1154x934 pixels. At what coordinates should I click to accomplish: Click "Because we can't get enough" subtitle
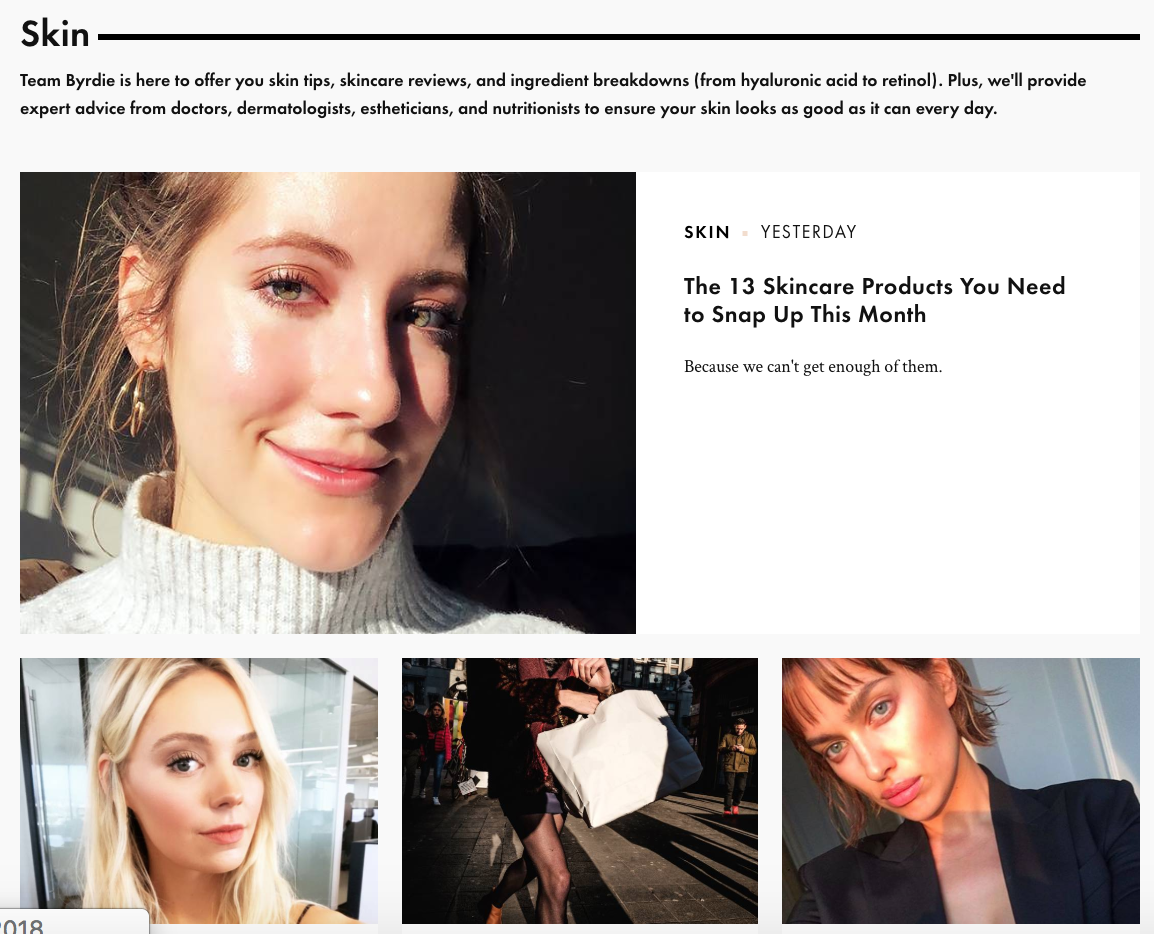point(813,367)
